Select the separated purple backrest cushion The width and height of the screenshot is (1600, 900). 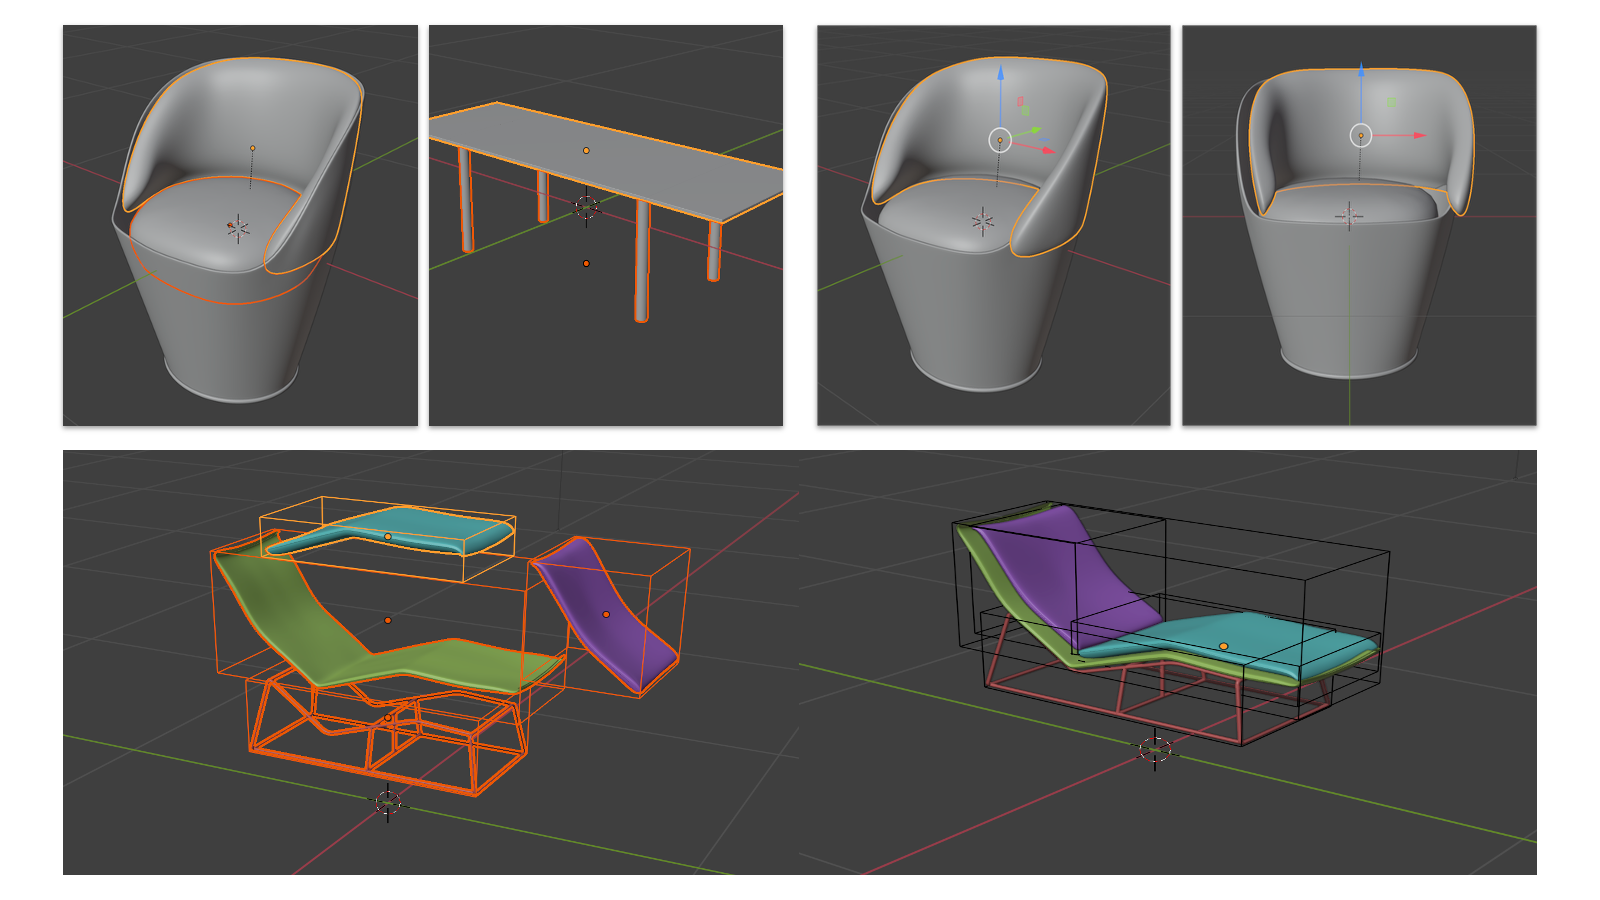click(606, 614)
